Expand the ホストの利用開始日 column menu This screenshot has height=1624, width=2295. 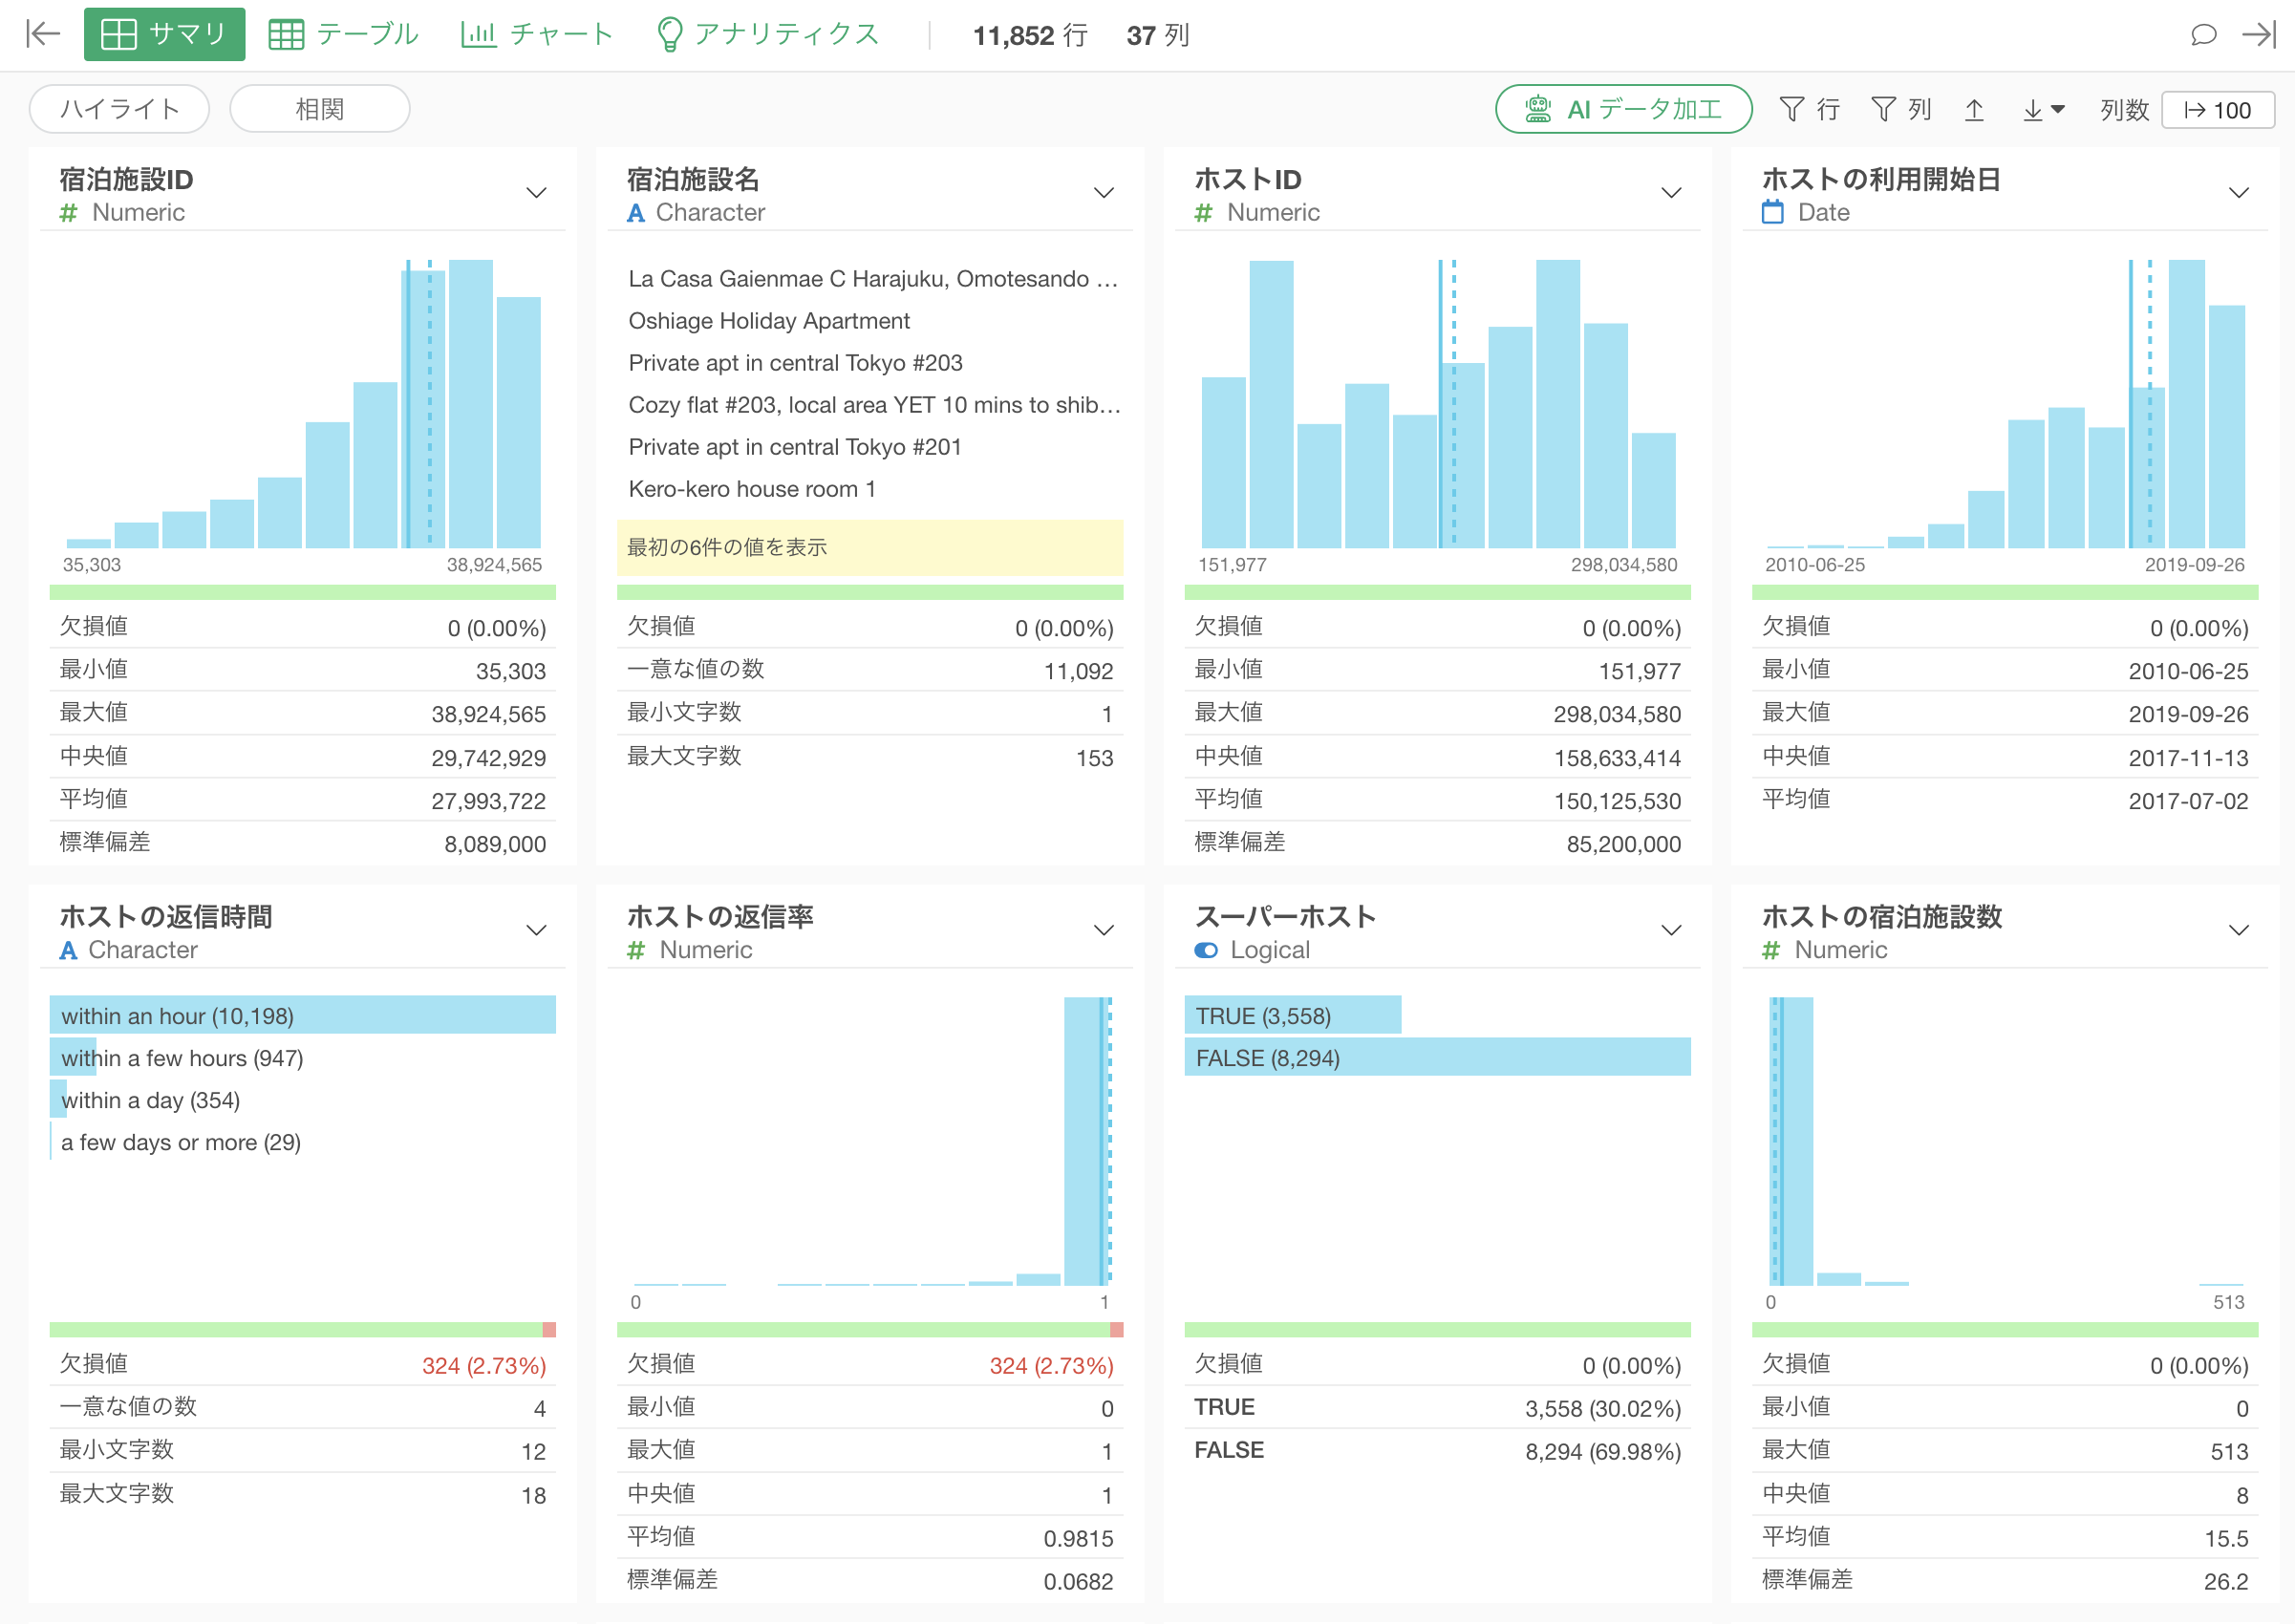click(2239, 193)
